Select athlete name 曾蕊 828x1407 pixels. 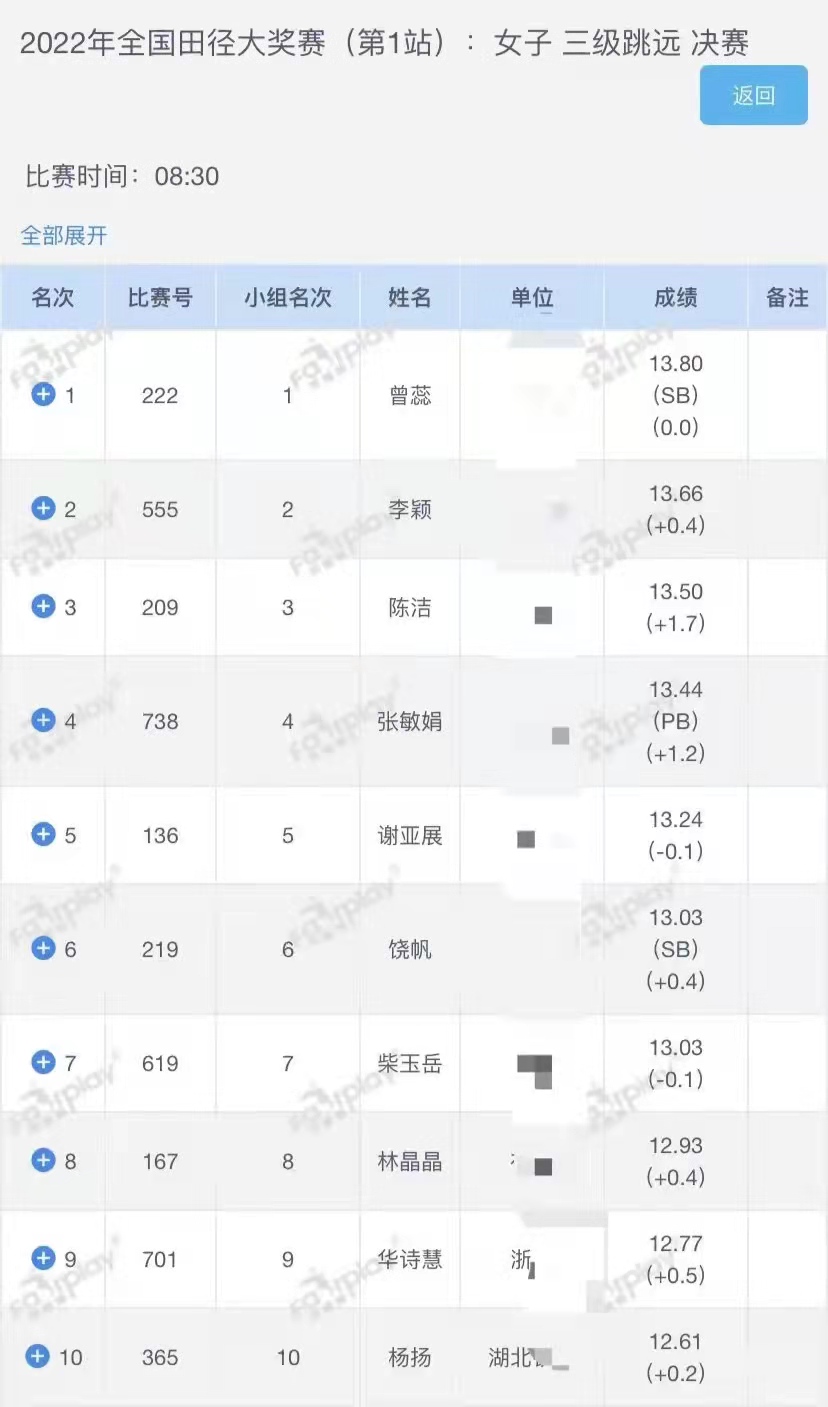coord(410,395)
